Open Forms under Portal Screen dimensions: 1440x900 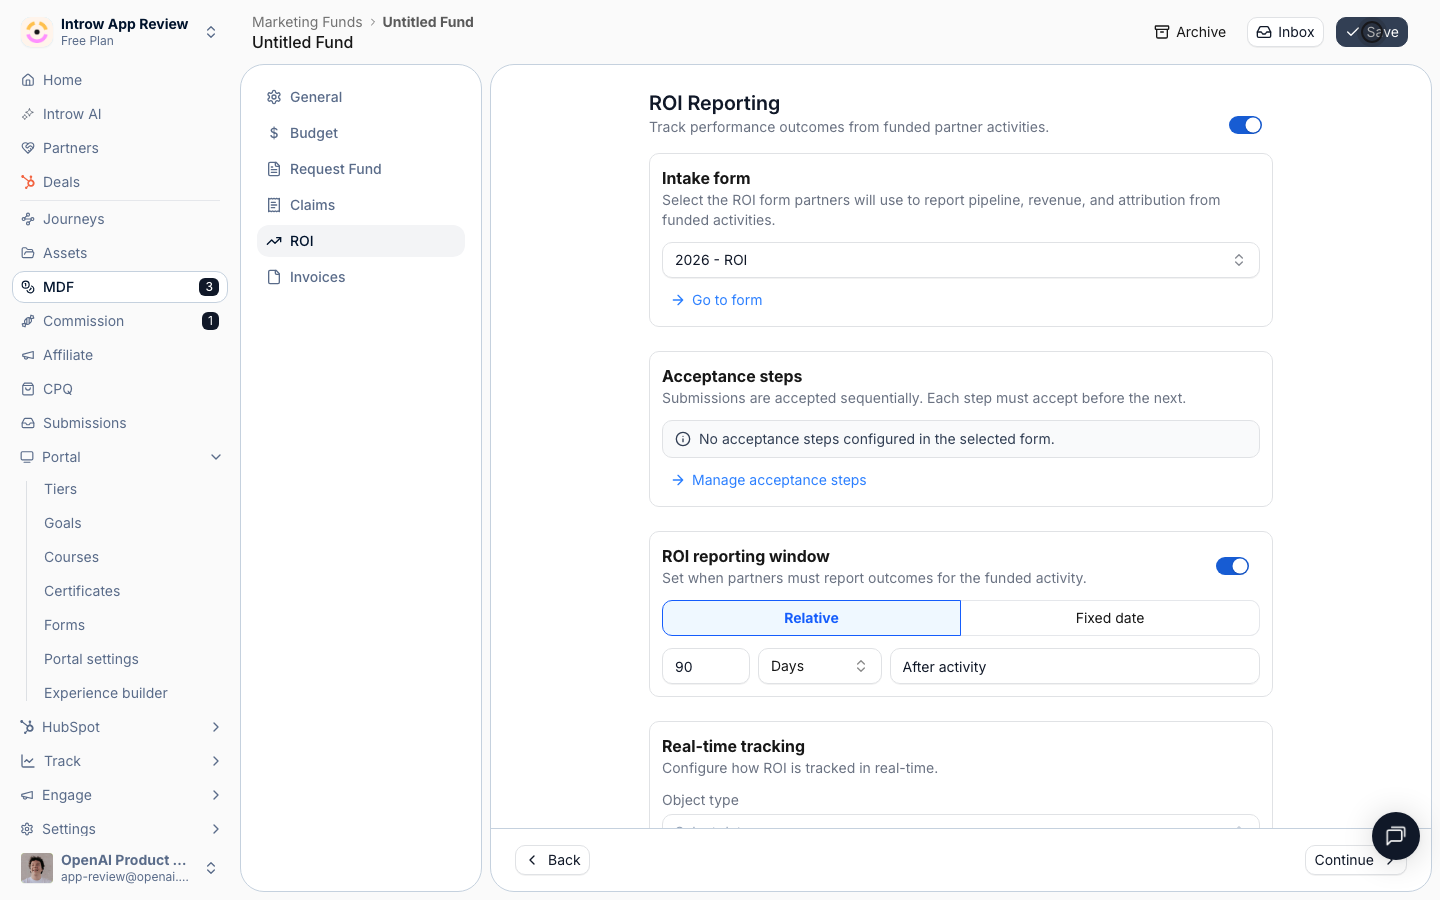[64, 625]
